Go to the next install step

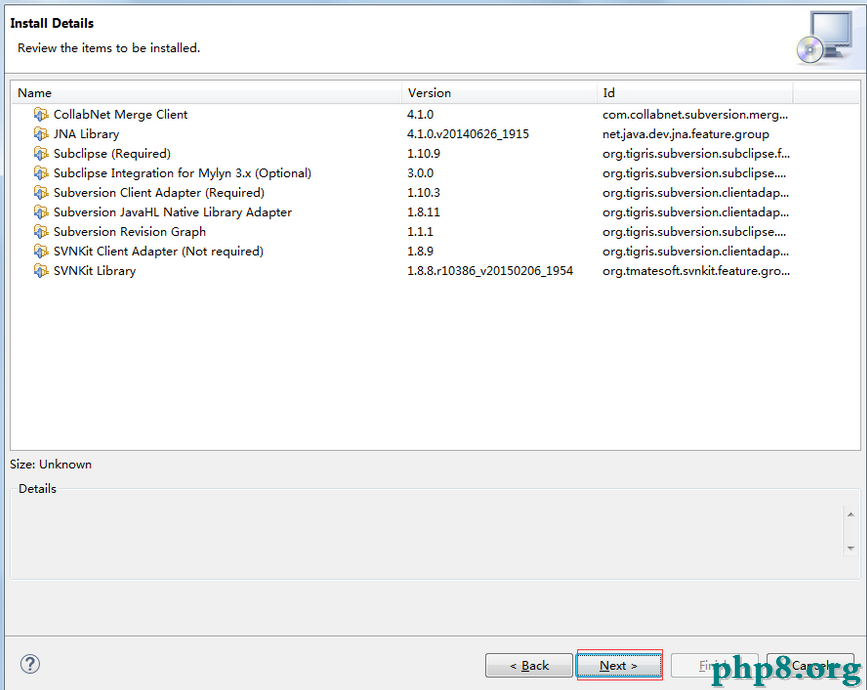point(619,665)
